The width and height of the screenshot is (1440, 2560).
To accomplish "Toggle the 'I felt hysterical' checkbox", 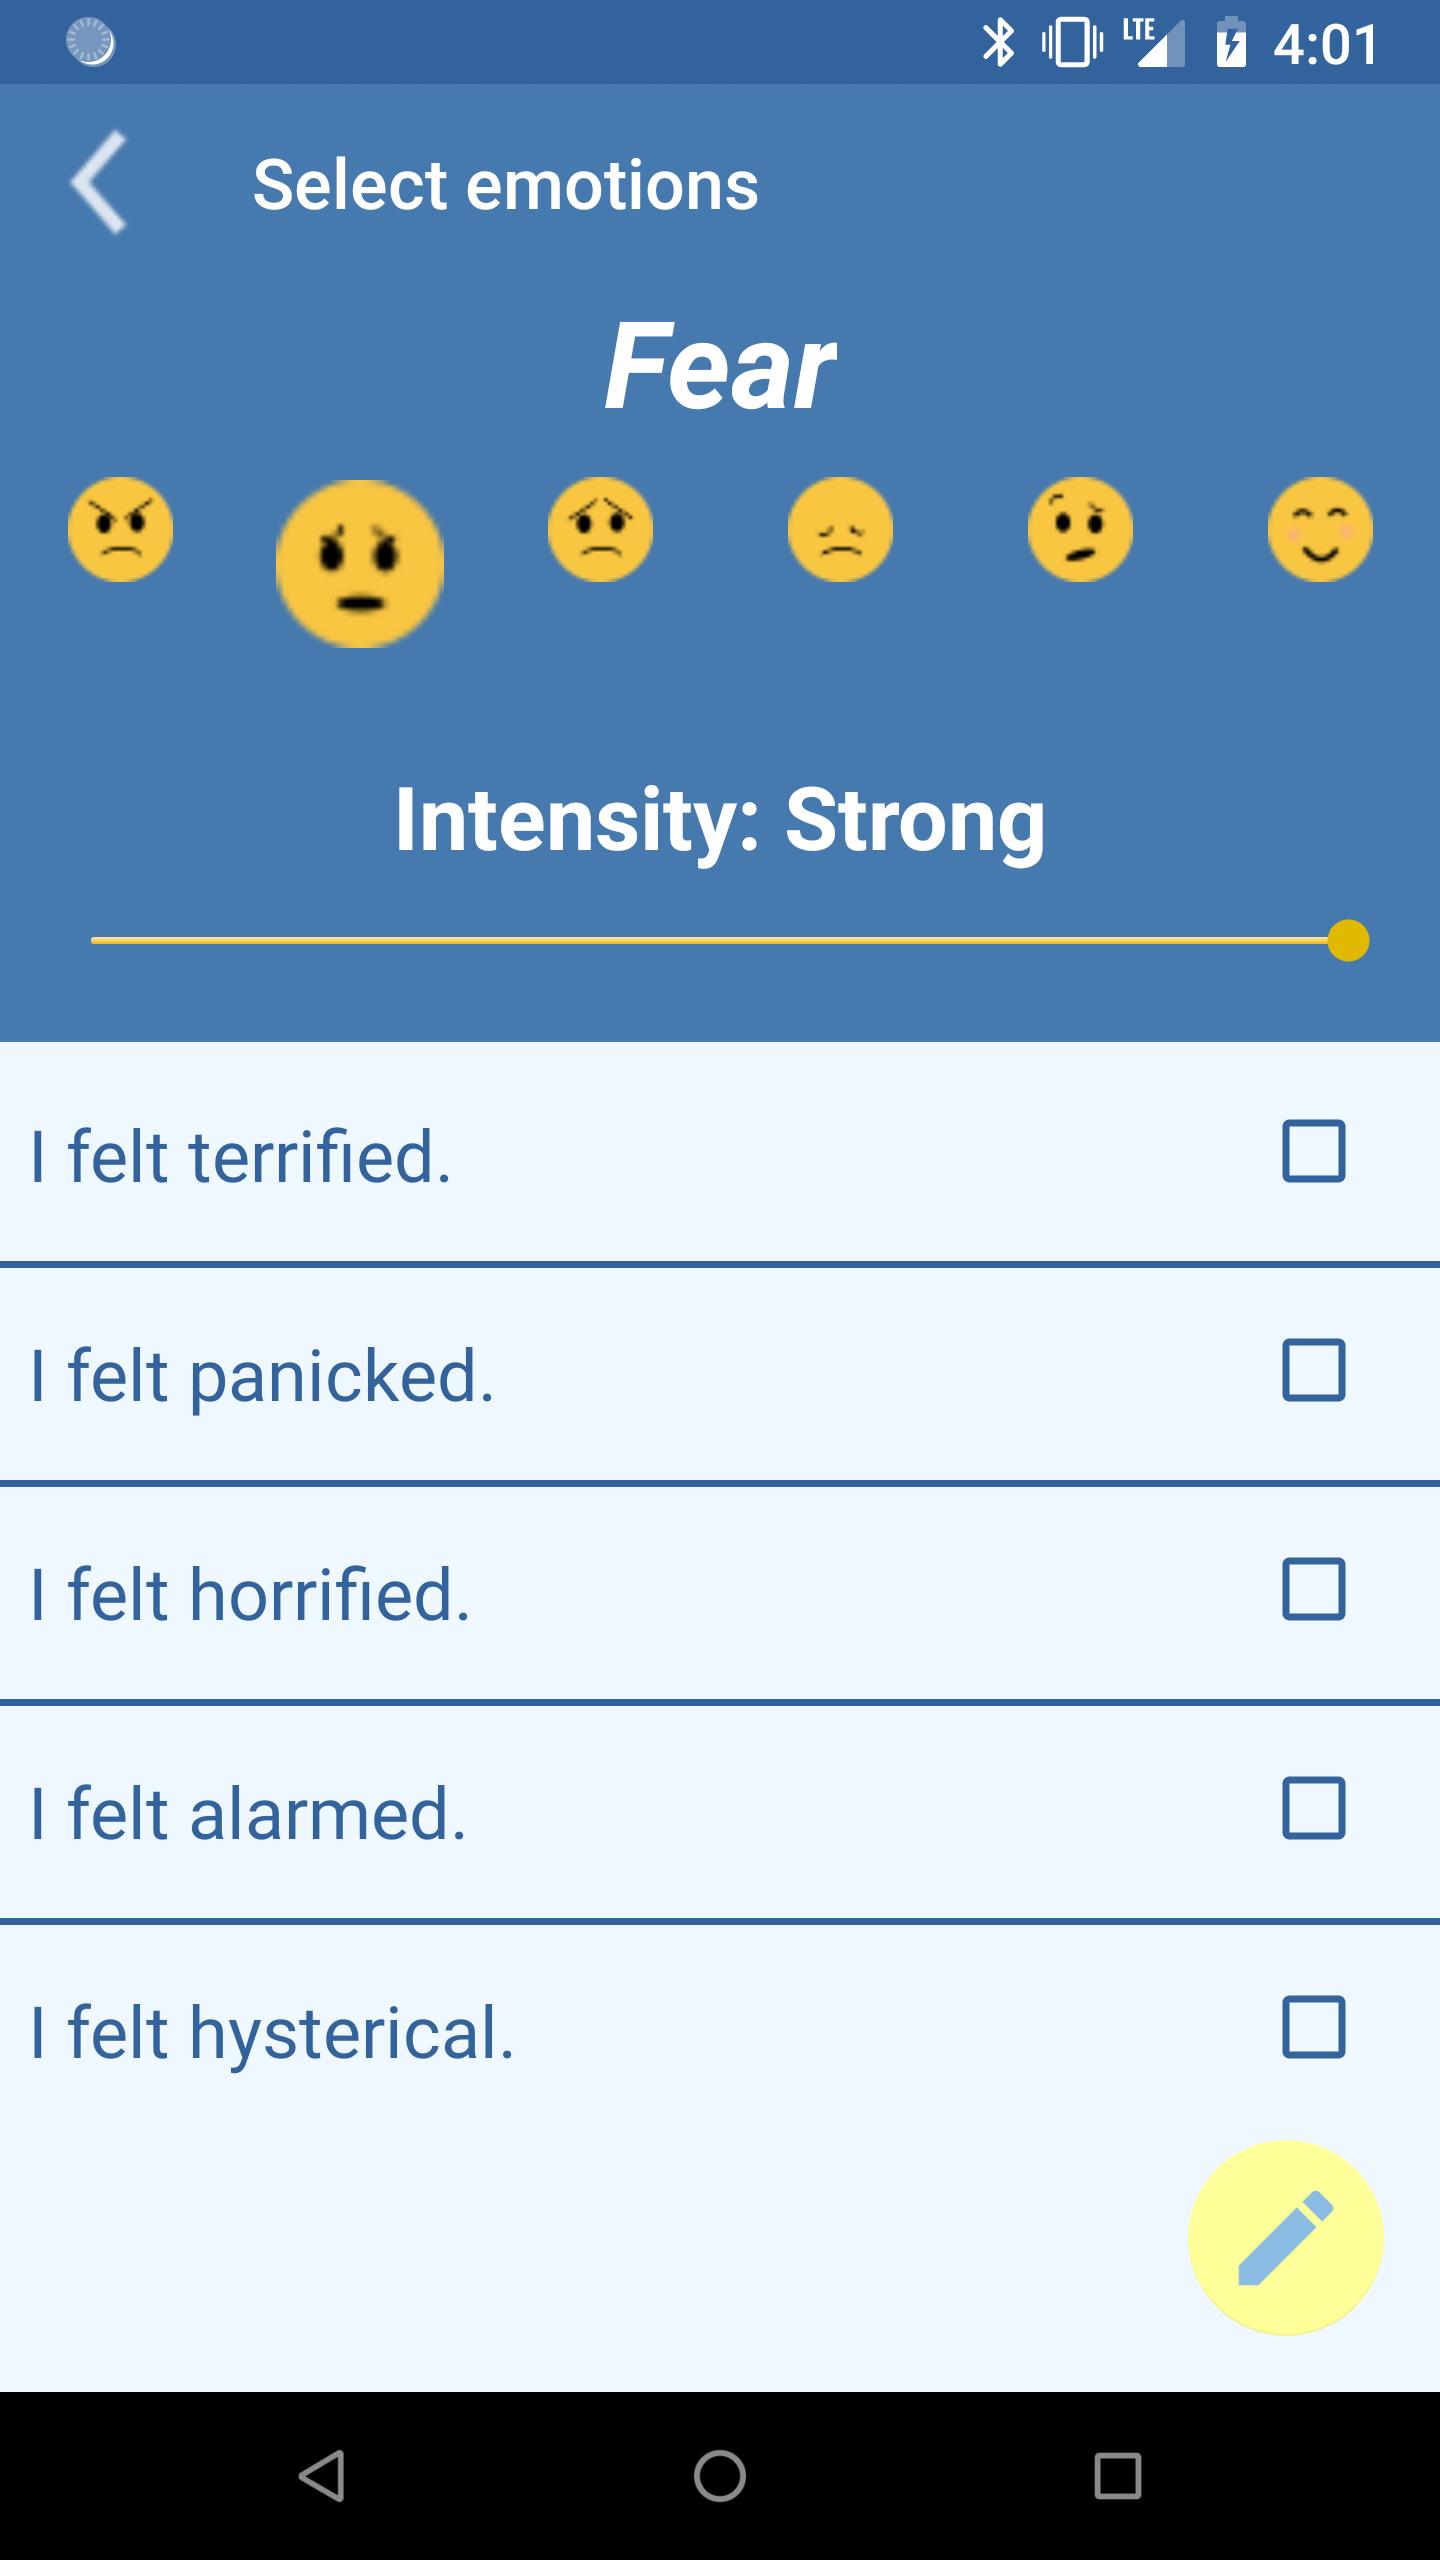I will click(x=1313, y=2027).
